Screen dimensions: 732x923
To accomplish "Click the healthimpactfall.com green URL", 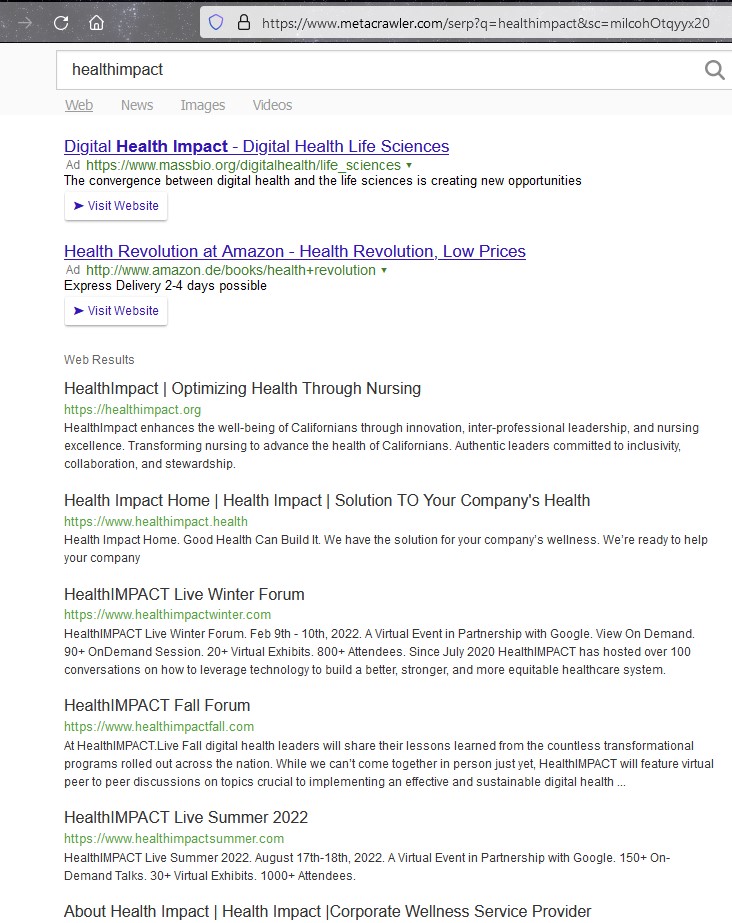I will pos(159,726).
